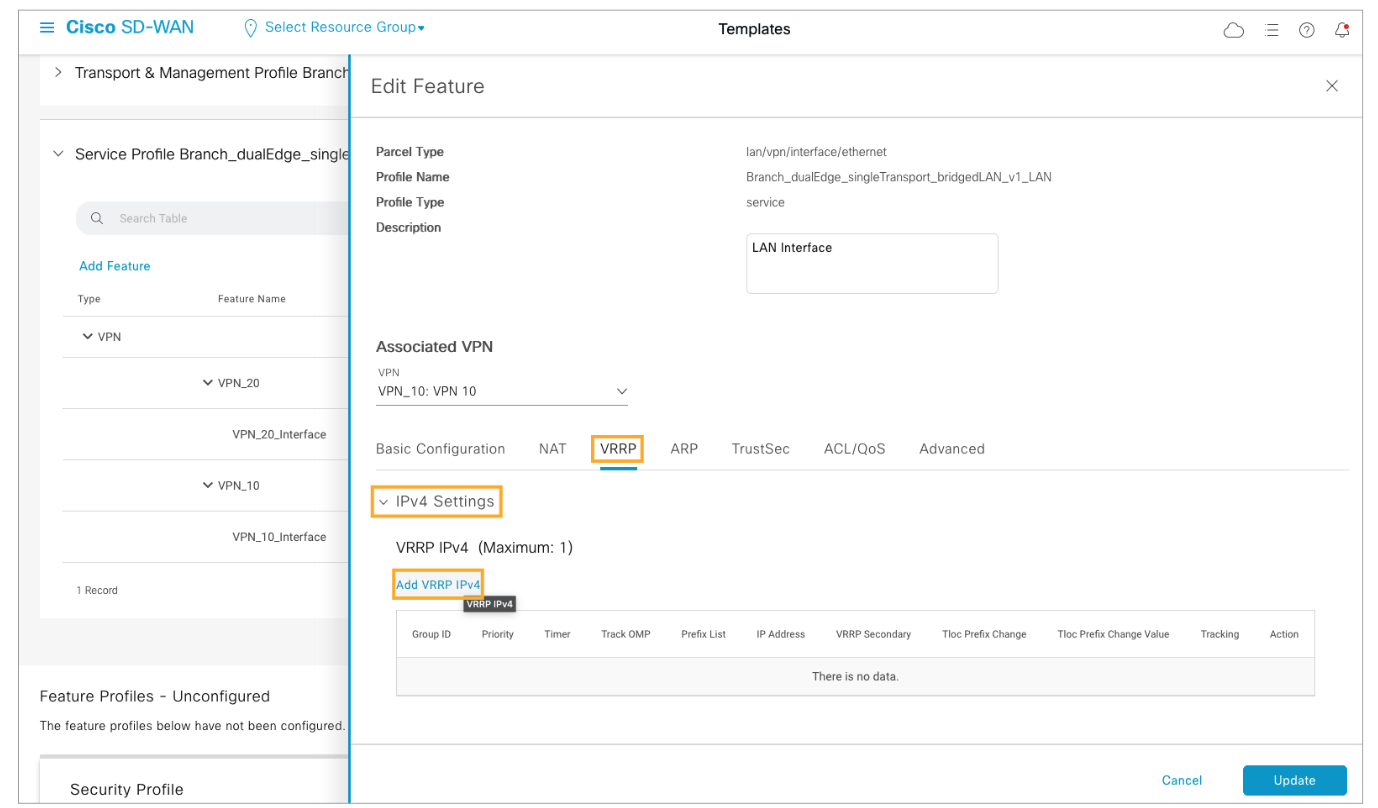The width and height of the screenshot is (1378, 808).
Task: Select VPN_10_Interface in the feature list
Action: (x=279, y=537)
